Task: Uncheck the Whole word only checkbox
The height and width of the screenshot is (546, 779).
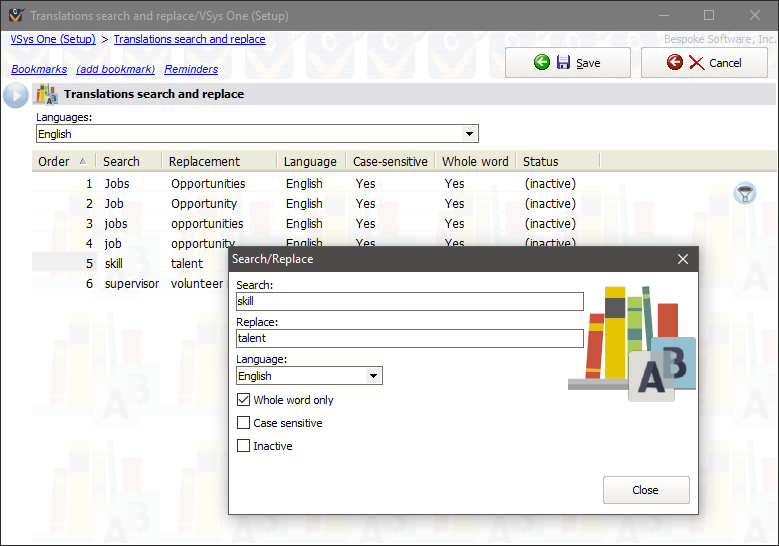Action: point(243,400)
